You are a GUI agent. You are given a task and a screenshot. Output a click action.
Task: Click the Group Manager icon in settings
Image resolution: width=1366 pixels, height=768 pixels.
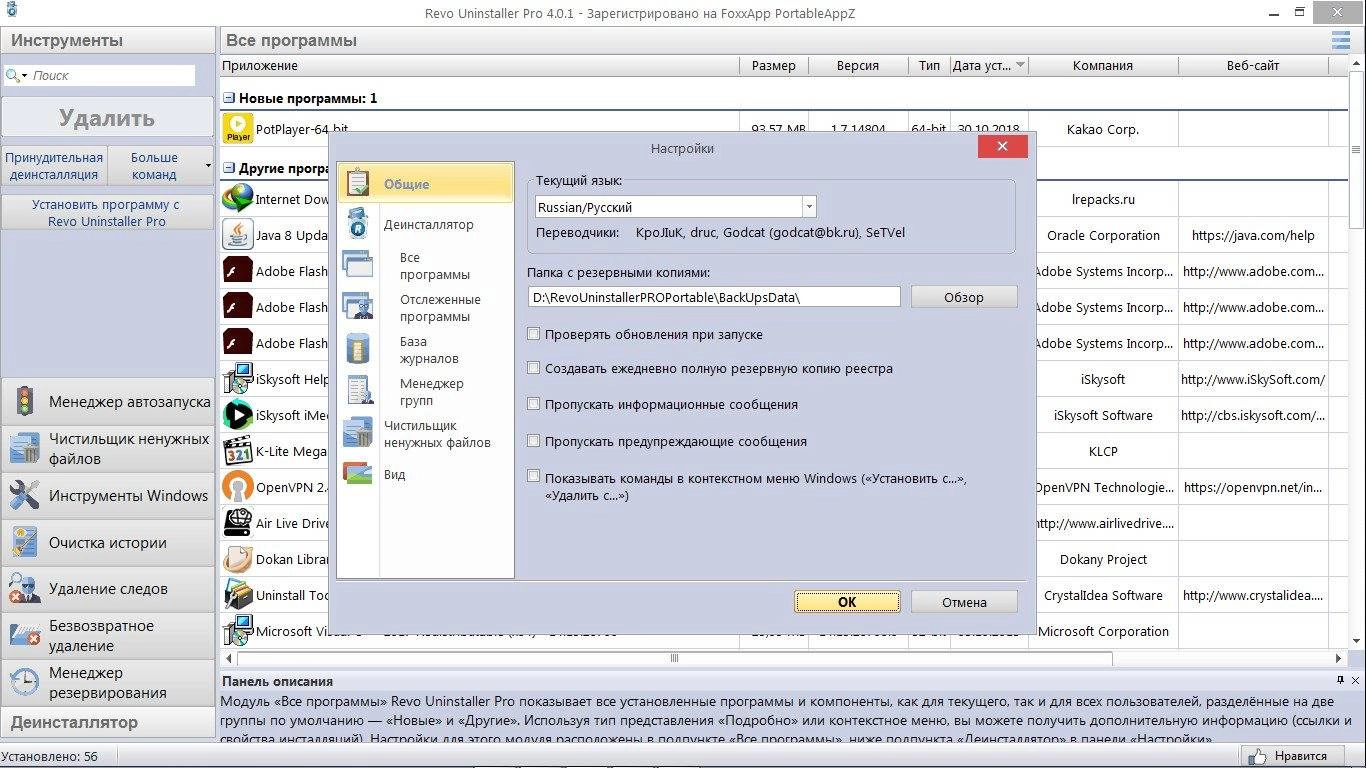pos(358,390)
